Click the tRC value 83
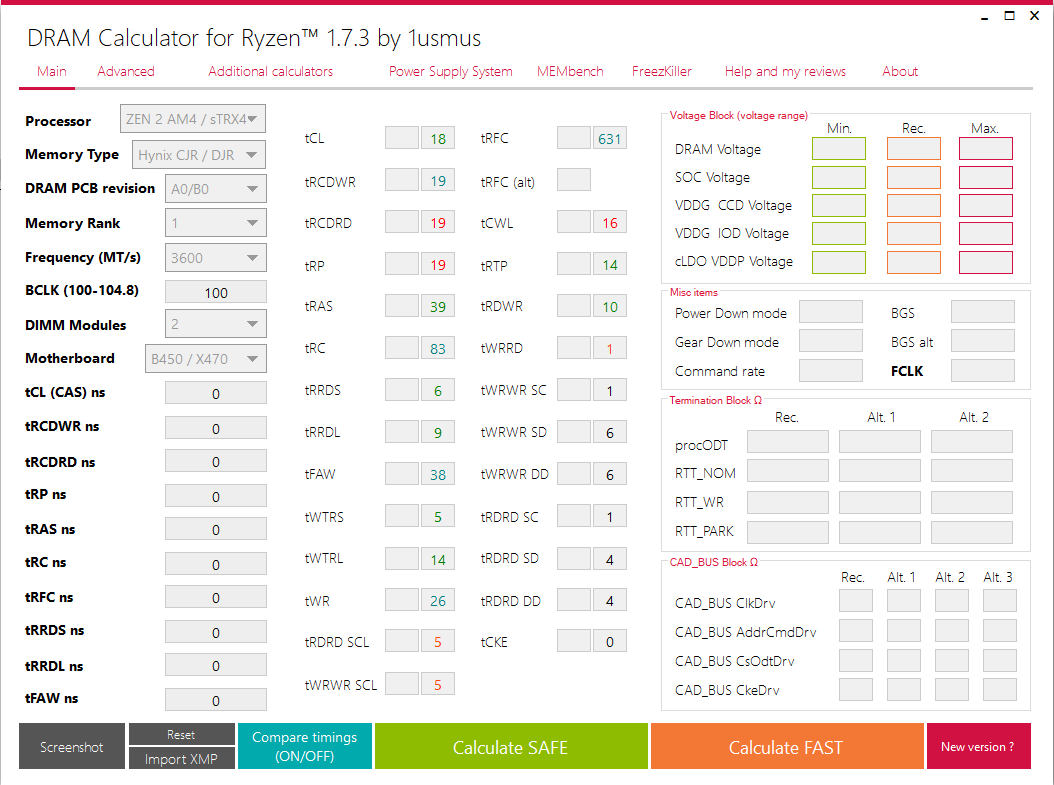The height and width of the screenshot is (785, 1054). point(438,348)
